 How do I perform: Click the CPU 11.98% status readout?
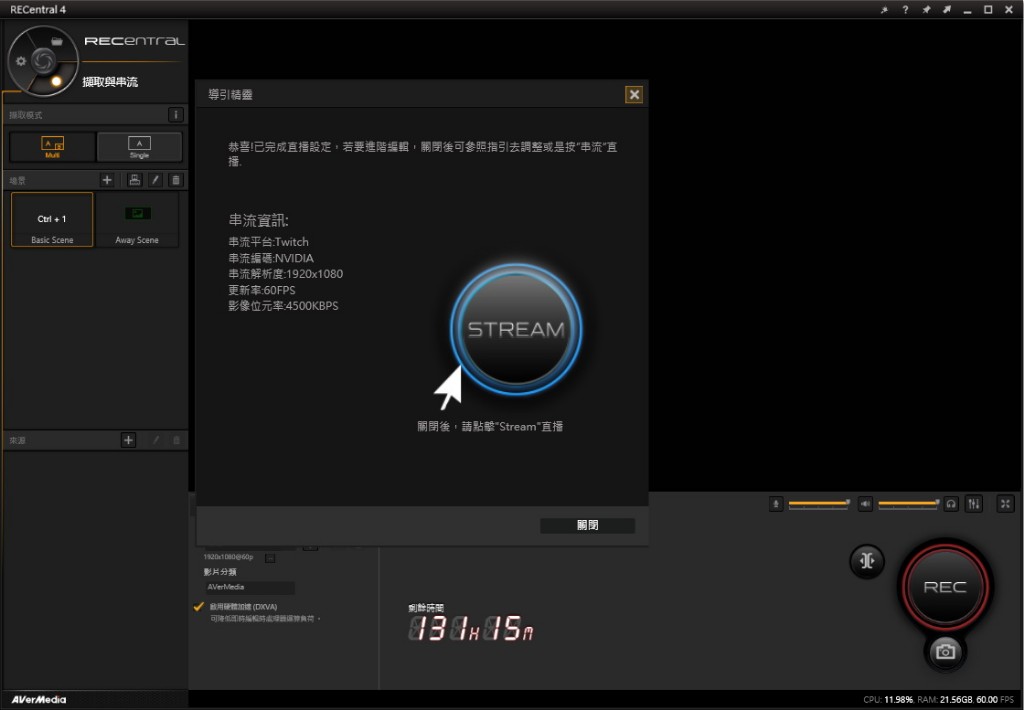coord(888,700)
